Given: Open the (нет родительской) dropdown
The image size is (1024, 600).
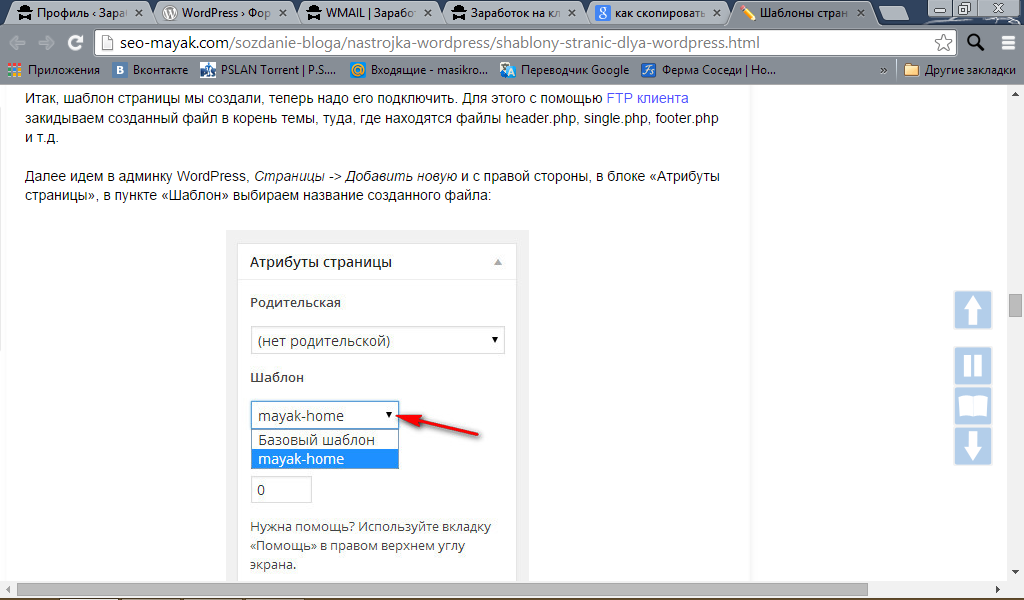Looking at the screenshot, I should coord(377,340).
